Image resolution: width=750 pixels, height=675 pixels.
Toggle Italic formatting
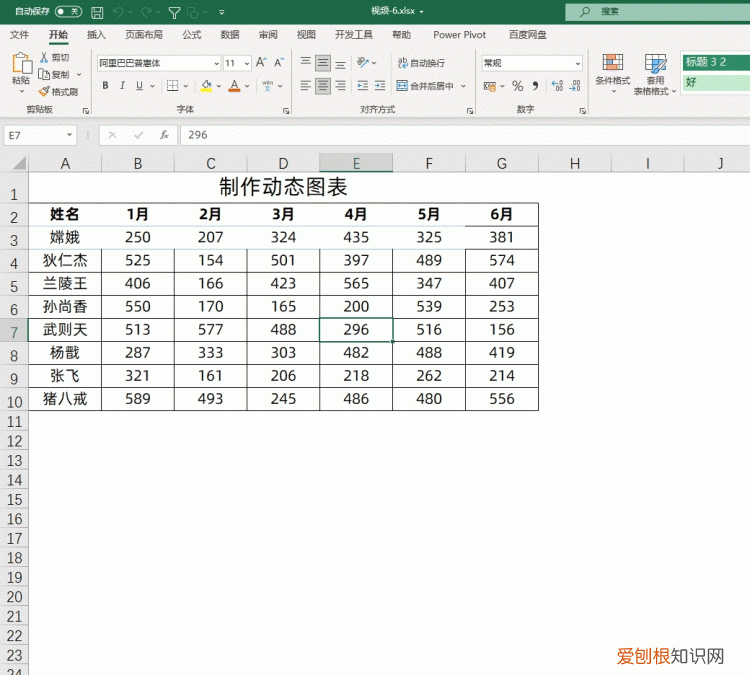(122, 86)
